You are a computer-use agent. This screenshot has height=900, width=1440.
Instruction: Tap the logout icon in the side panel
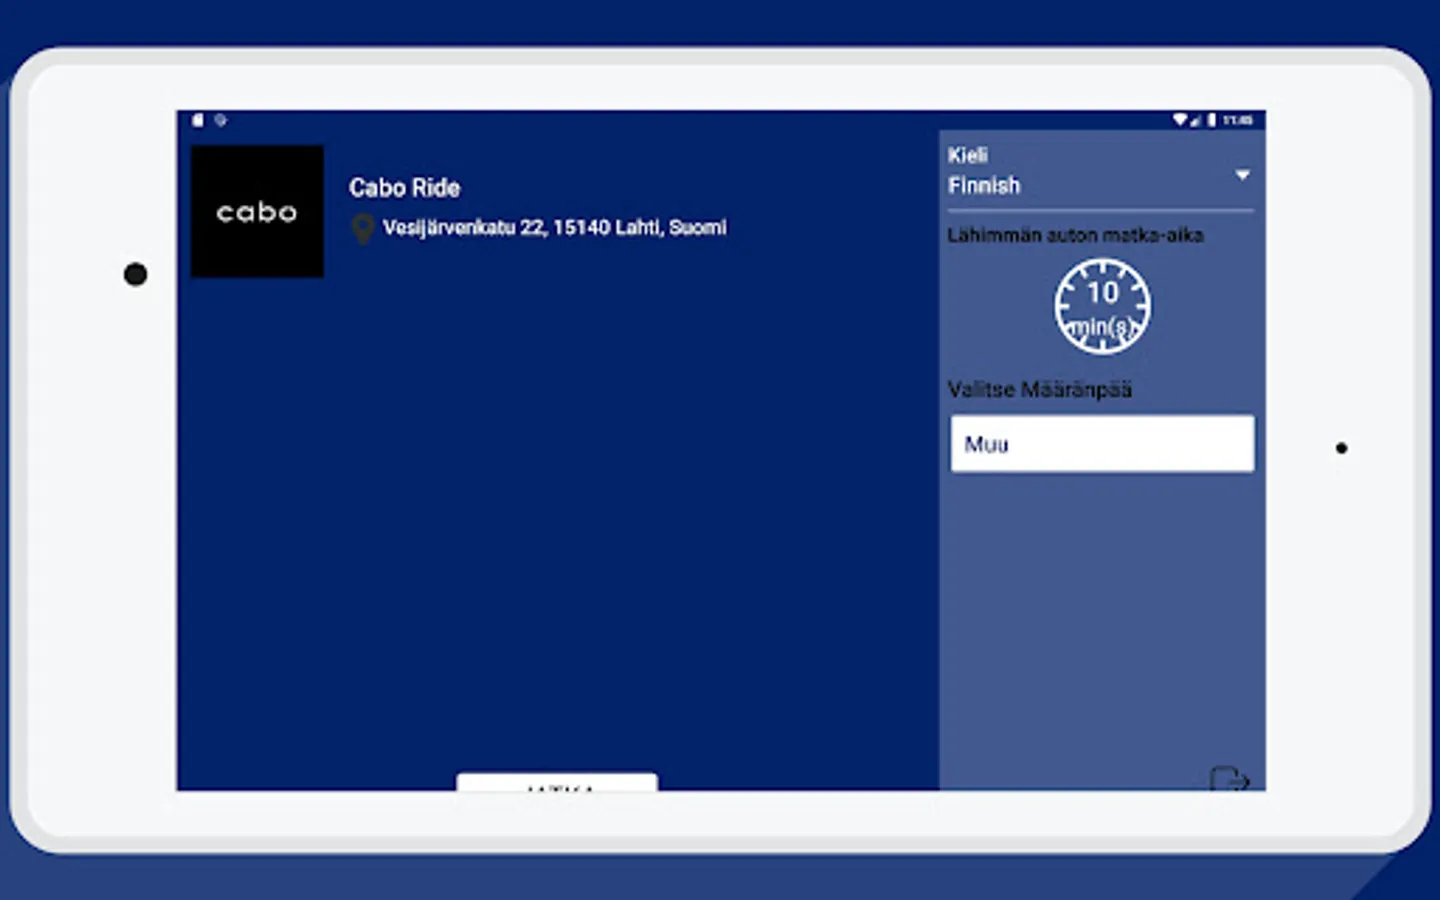click(1230, 778)
